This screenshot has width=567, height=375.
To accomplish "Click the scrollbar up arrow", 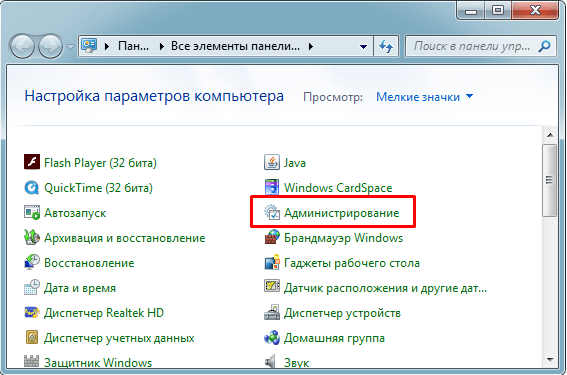I will [550, 136].
